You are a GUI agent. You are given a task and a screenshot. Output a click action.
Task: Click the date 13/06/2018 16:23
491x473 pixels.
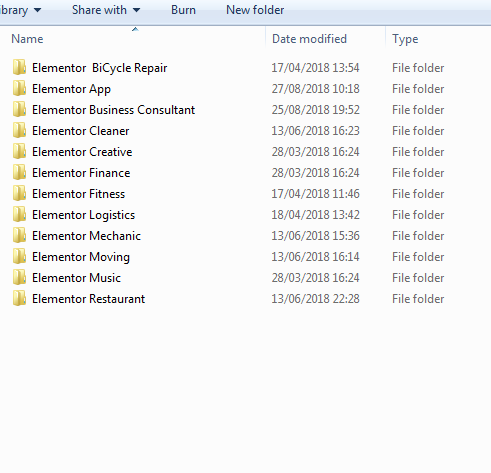click(x=315, y=131)
